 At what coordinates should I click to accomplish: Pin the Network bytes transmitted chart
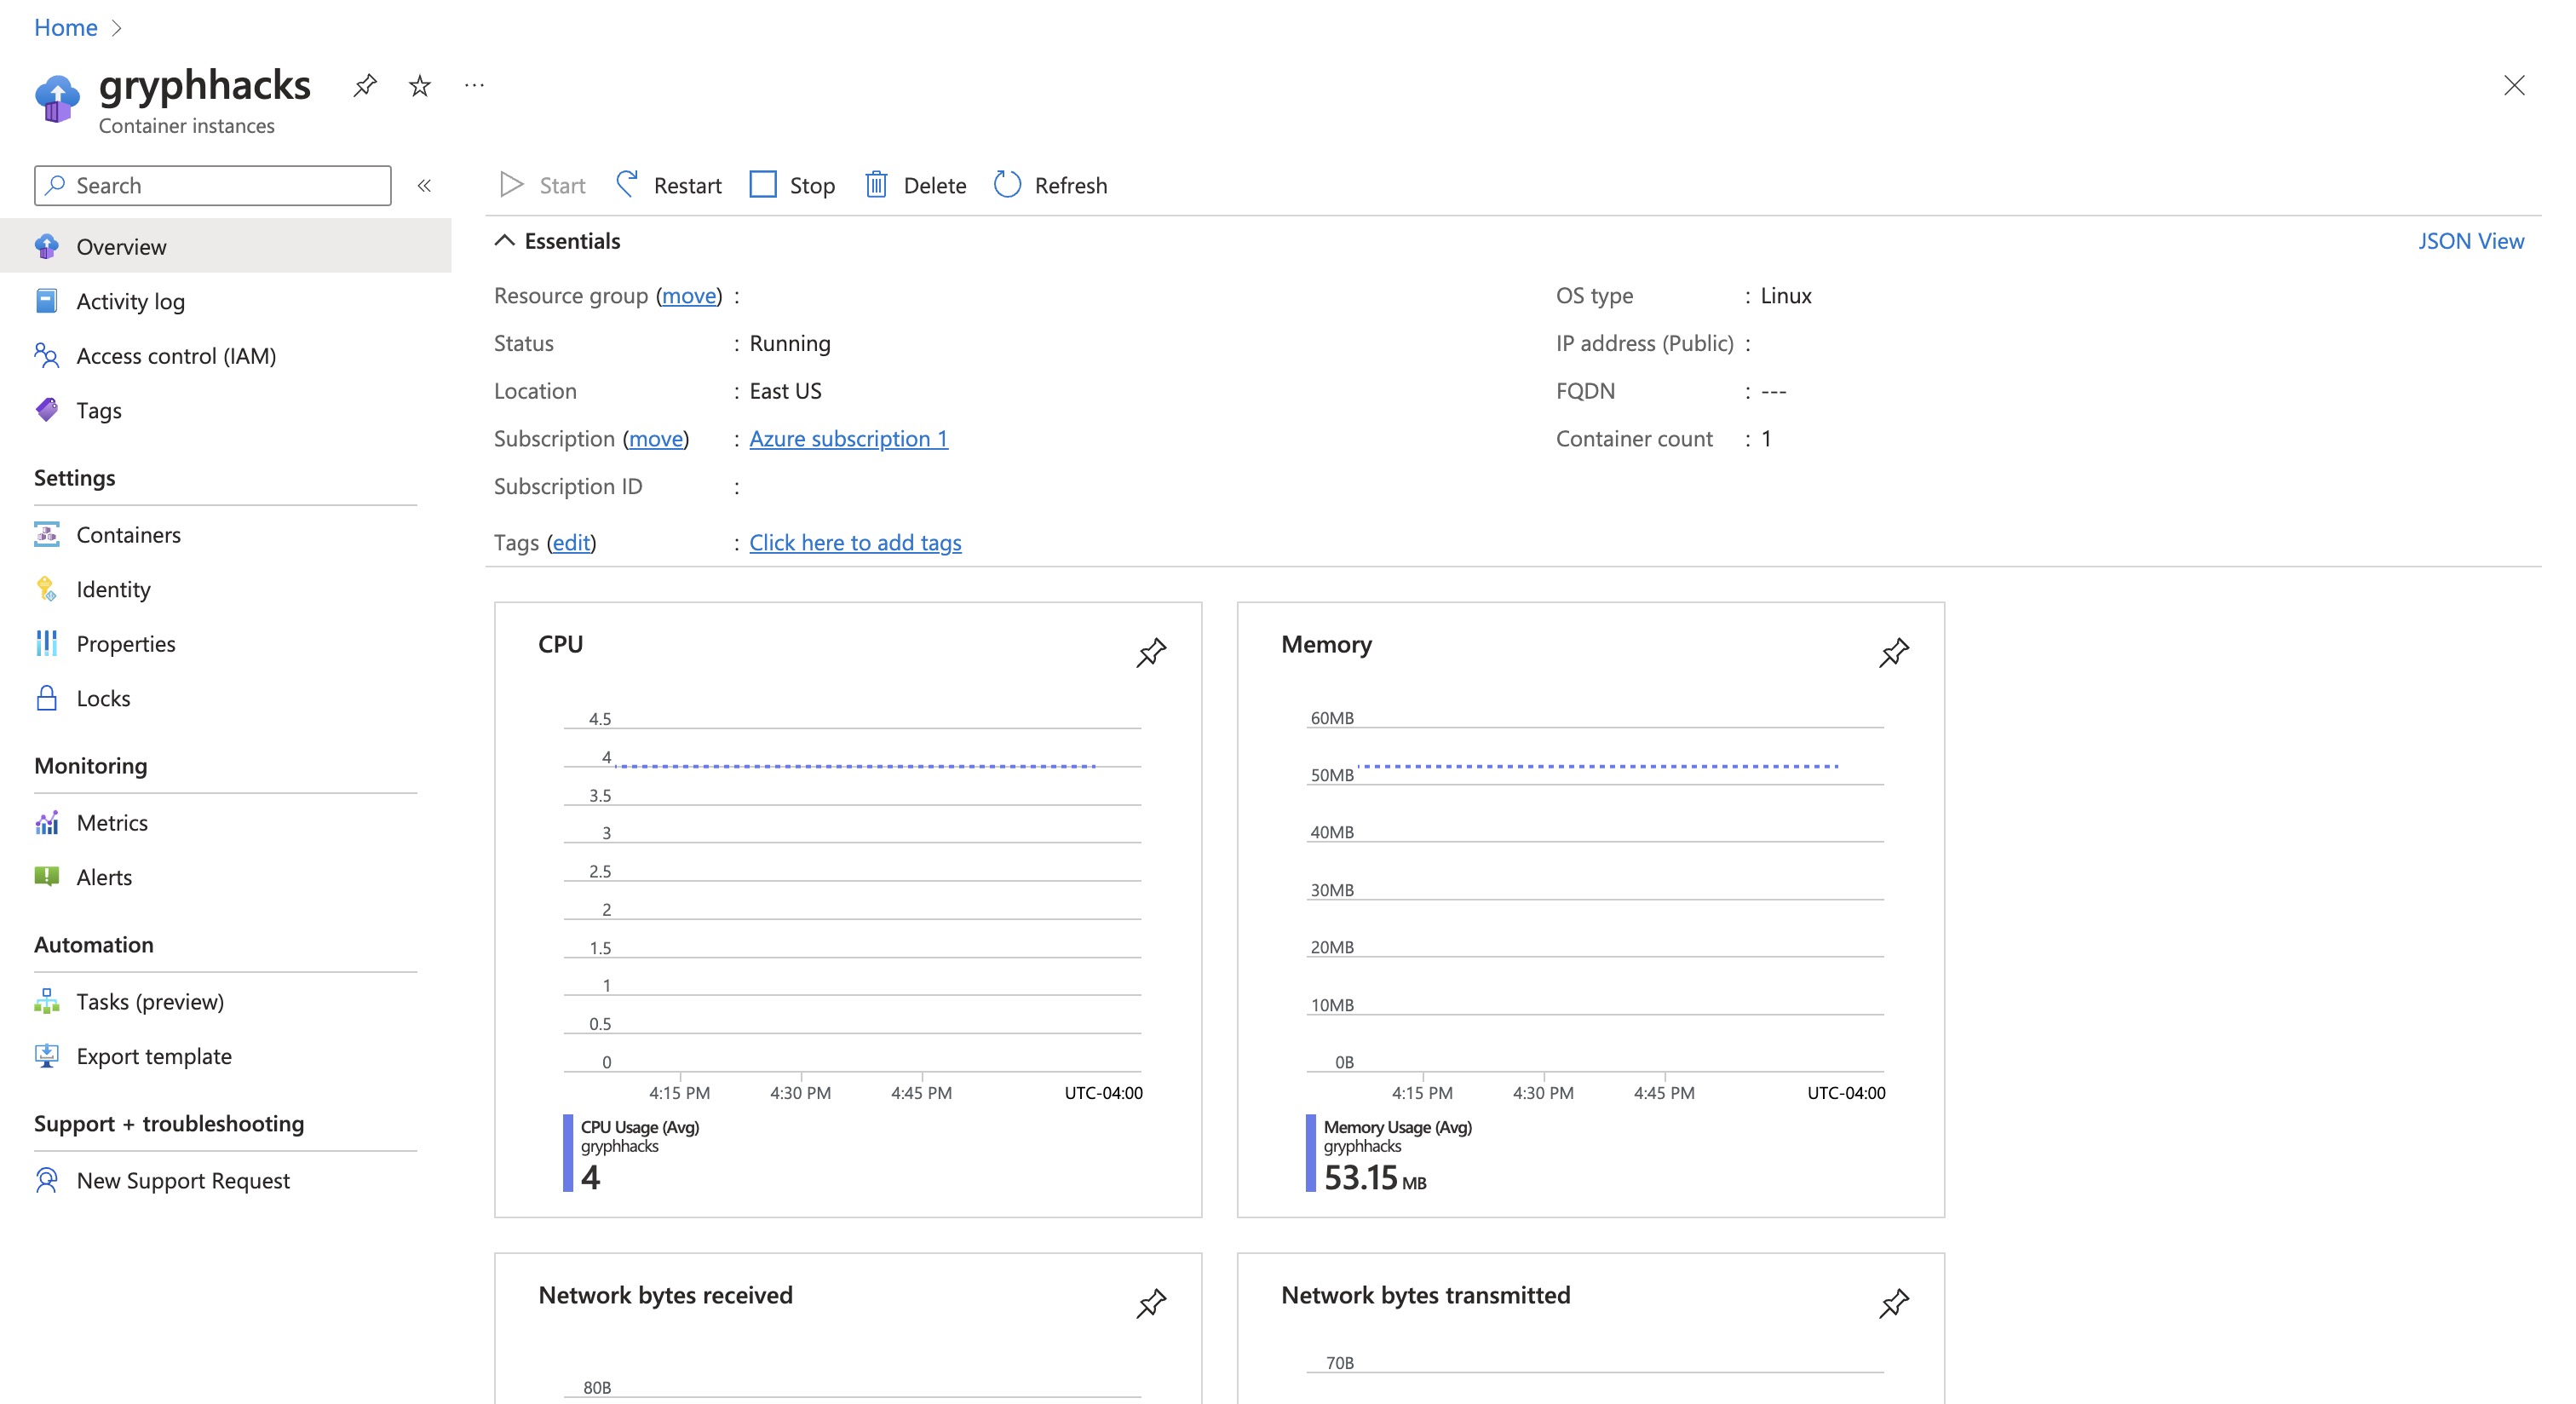[1893, 1303]
